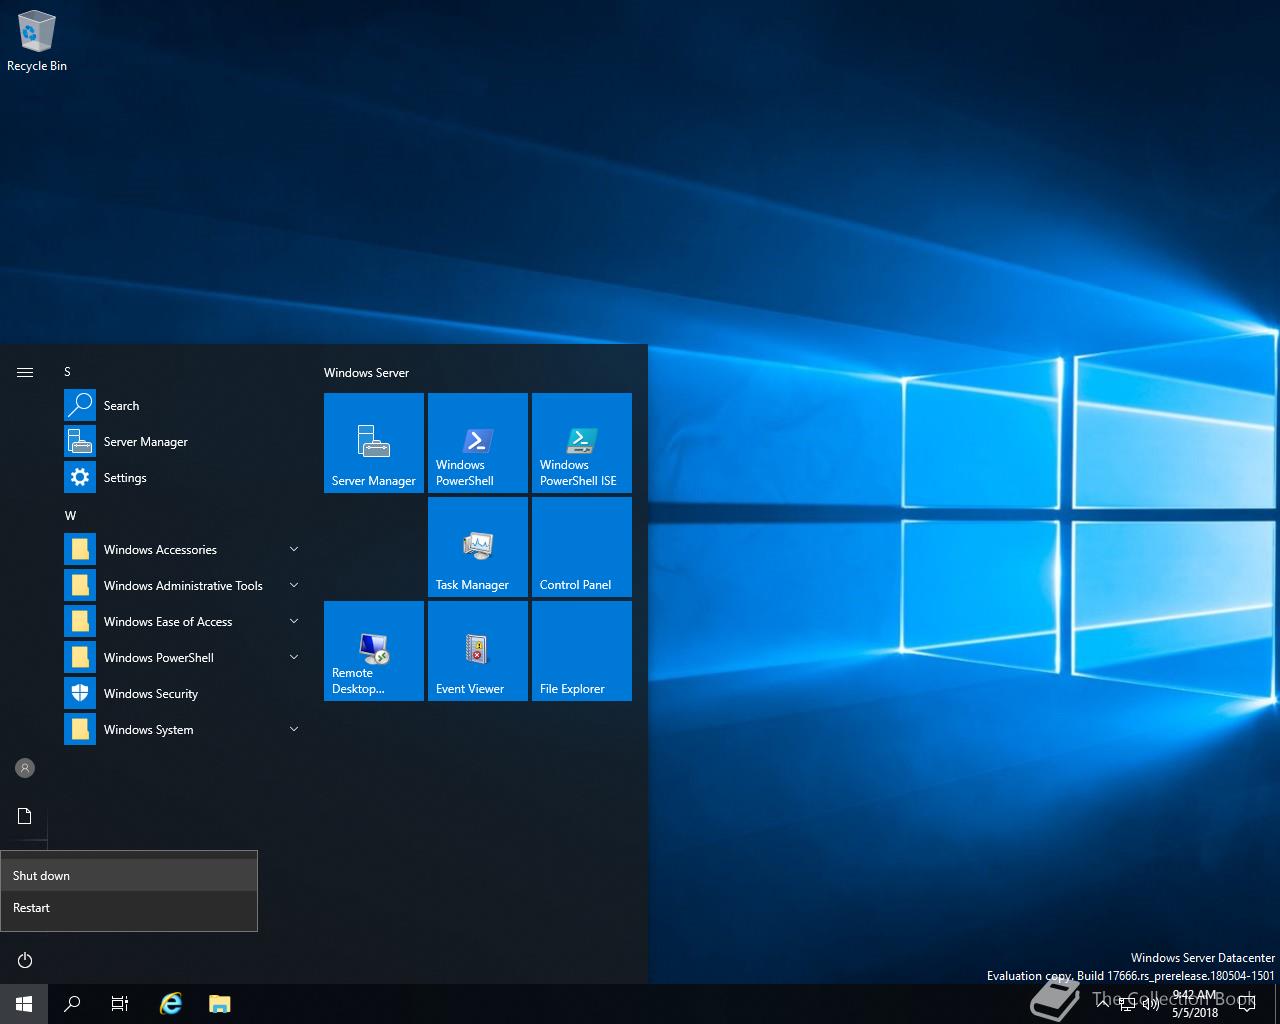Click the network icon in system tray
Screen dimensions: 1280x1024
point(1126,1004)
